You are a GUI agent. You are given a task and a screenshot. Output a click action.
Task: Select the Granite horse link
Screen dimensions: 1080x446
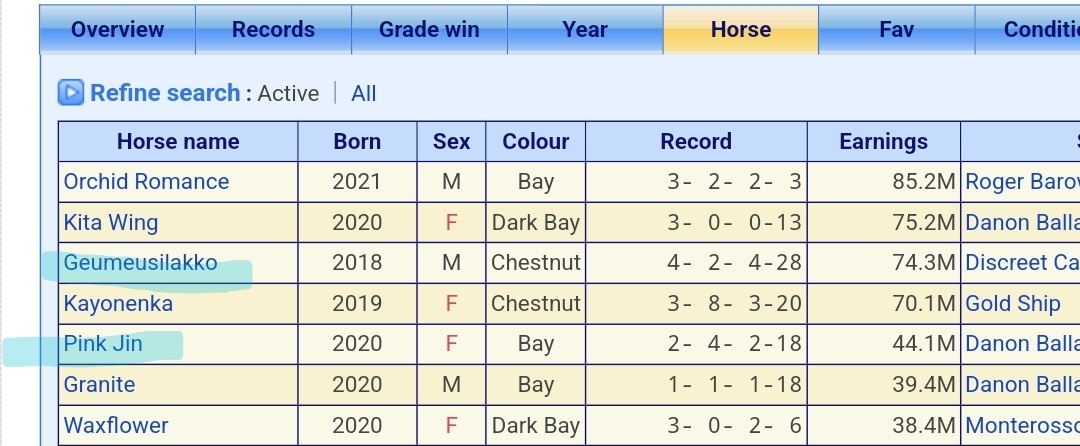point(99,384)
